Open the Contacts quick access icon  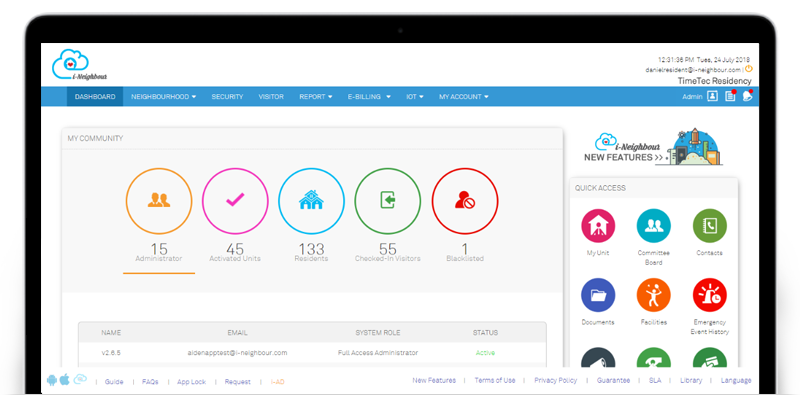pyautogui.click(x=710, y=226)
